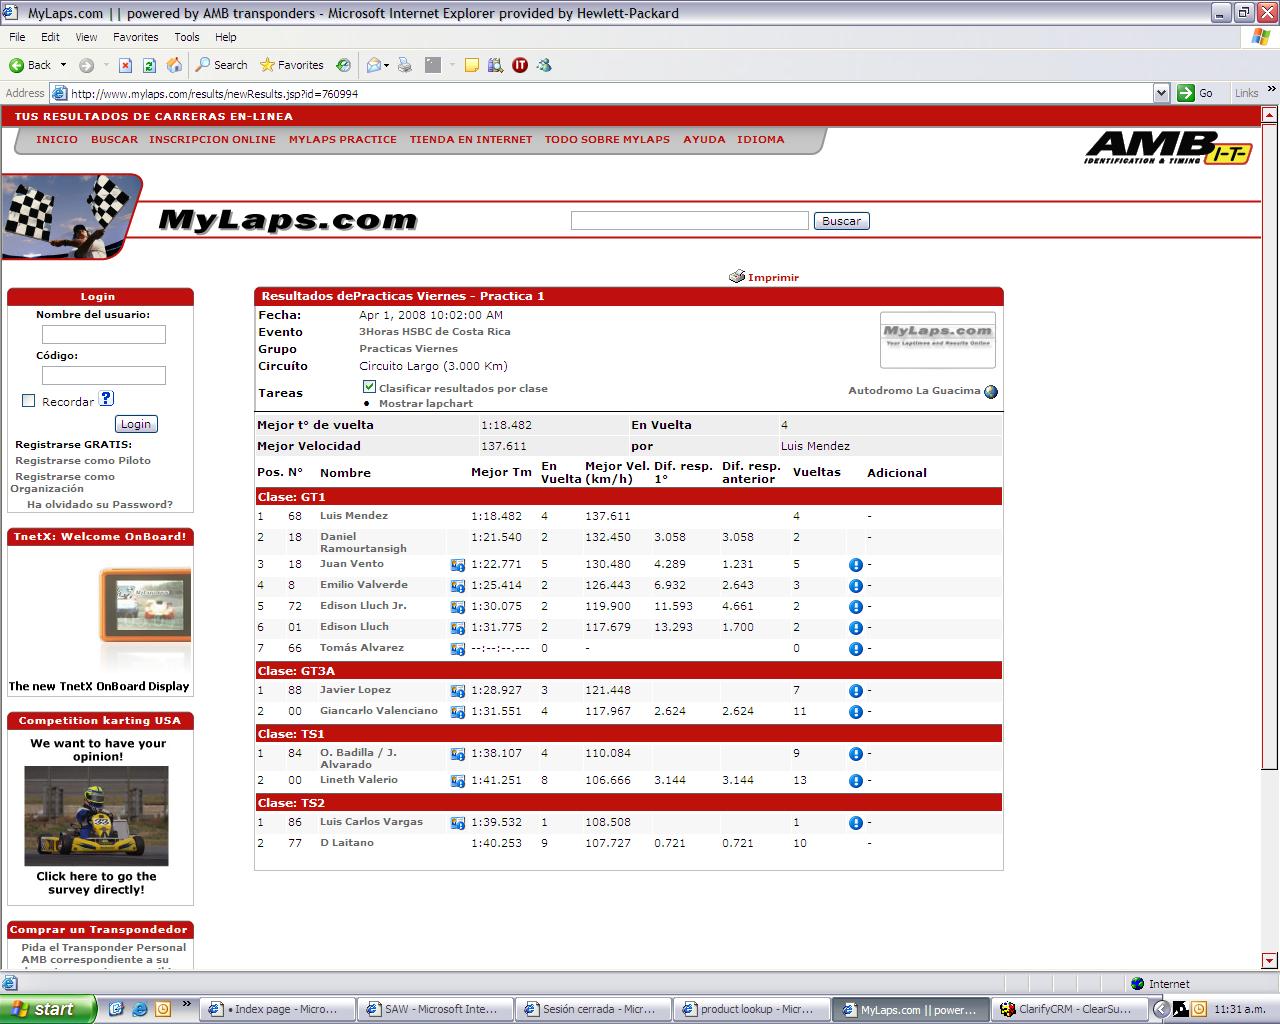Screen dimensions: 1280x1024
Task: Click the info icon in Juan Vento's row
Action: pos(855,565)
